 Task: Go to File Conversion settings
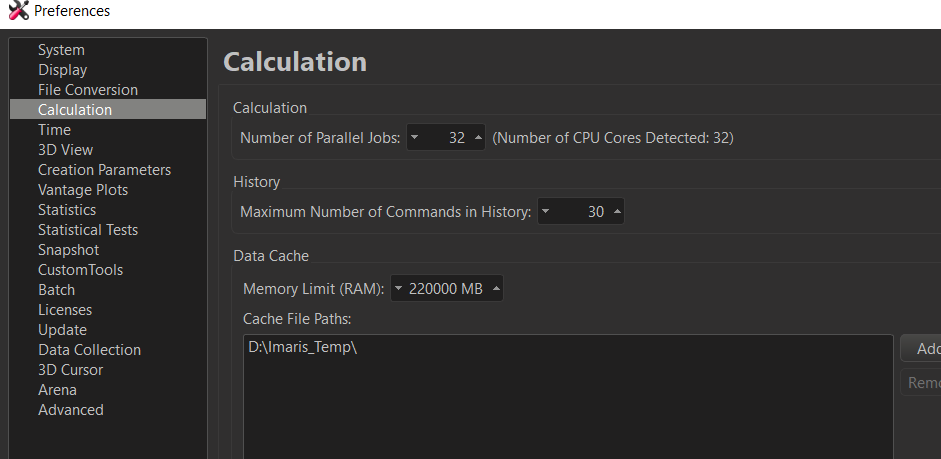(x=88, y=90)
